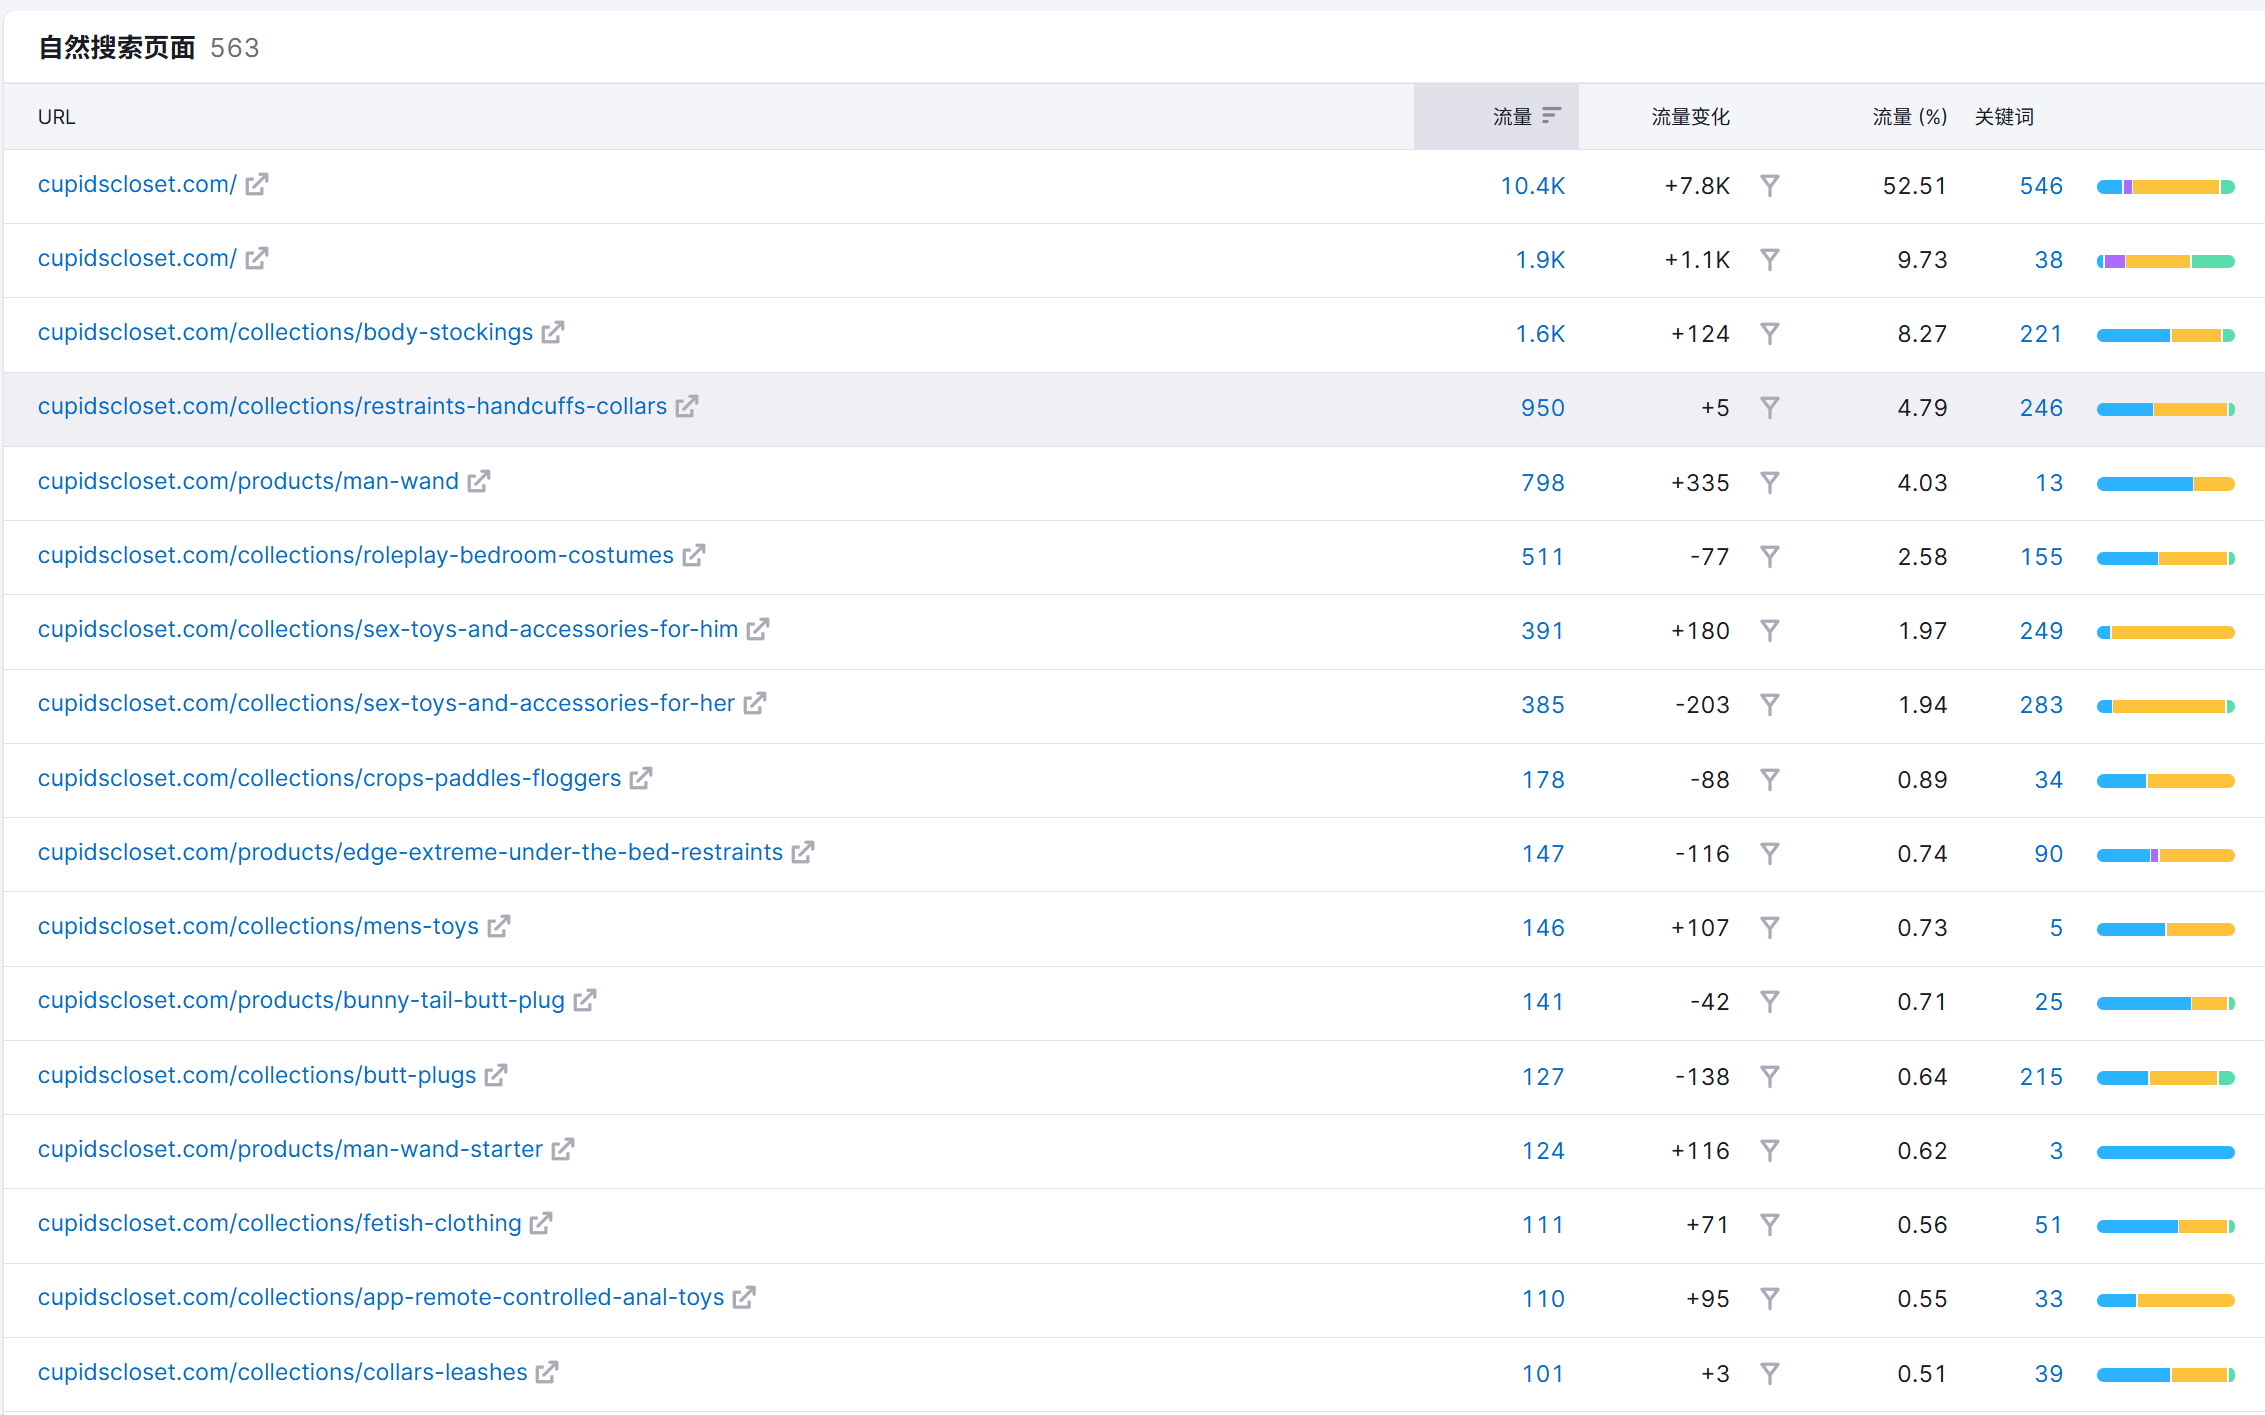
Task: Click filter icon in the +335 man-wand row
Action: coord(1770,483)
